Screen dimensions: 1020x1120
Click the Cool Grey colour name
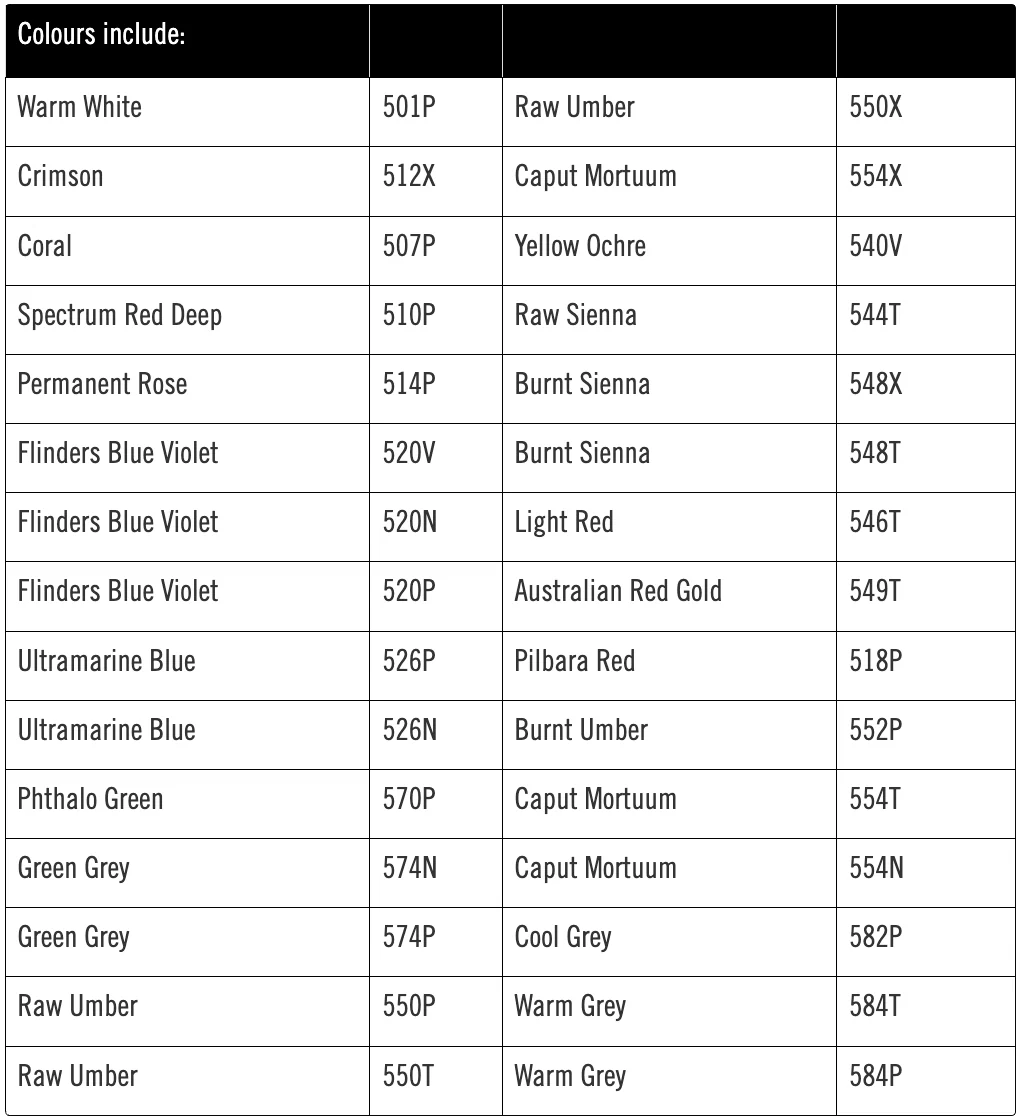[x=563, y=937]
